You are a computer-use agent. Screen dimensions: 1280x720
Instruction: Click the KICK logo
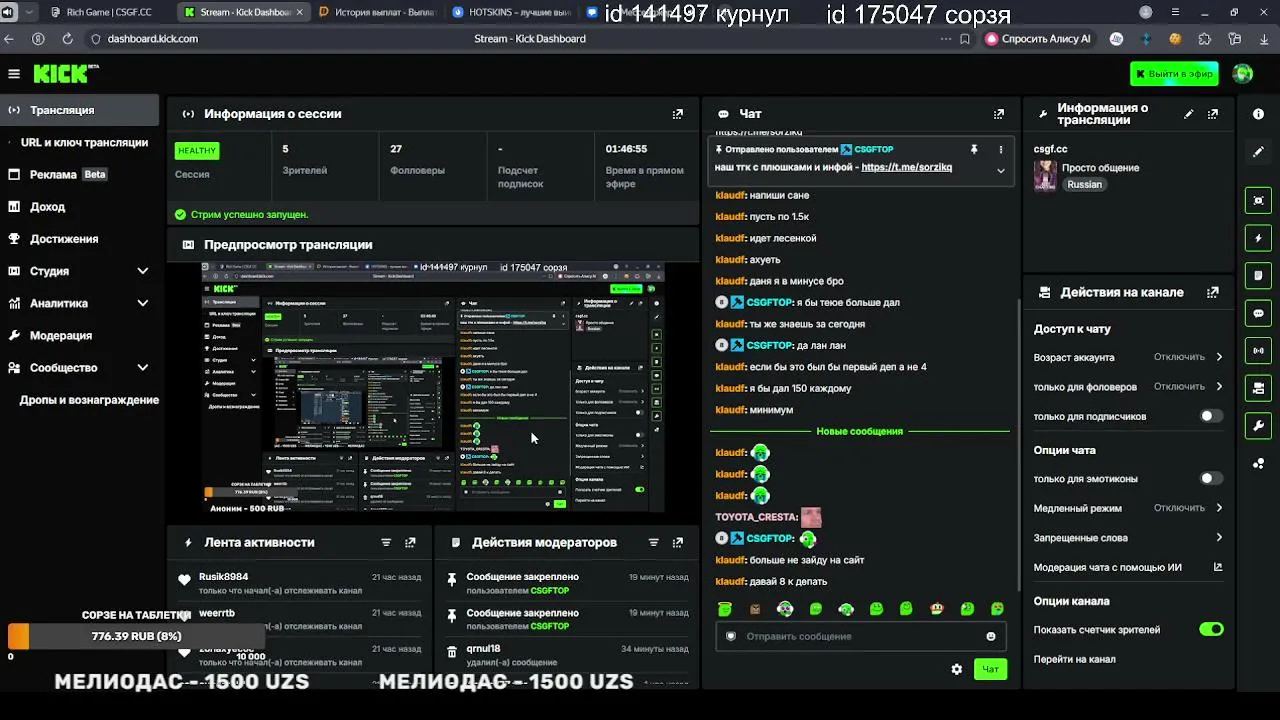pos(66,74)
